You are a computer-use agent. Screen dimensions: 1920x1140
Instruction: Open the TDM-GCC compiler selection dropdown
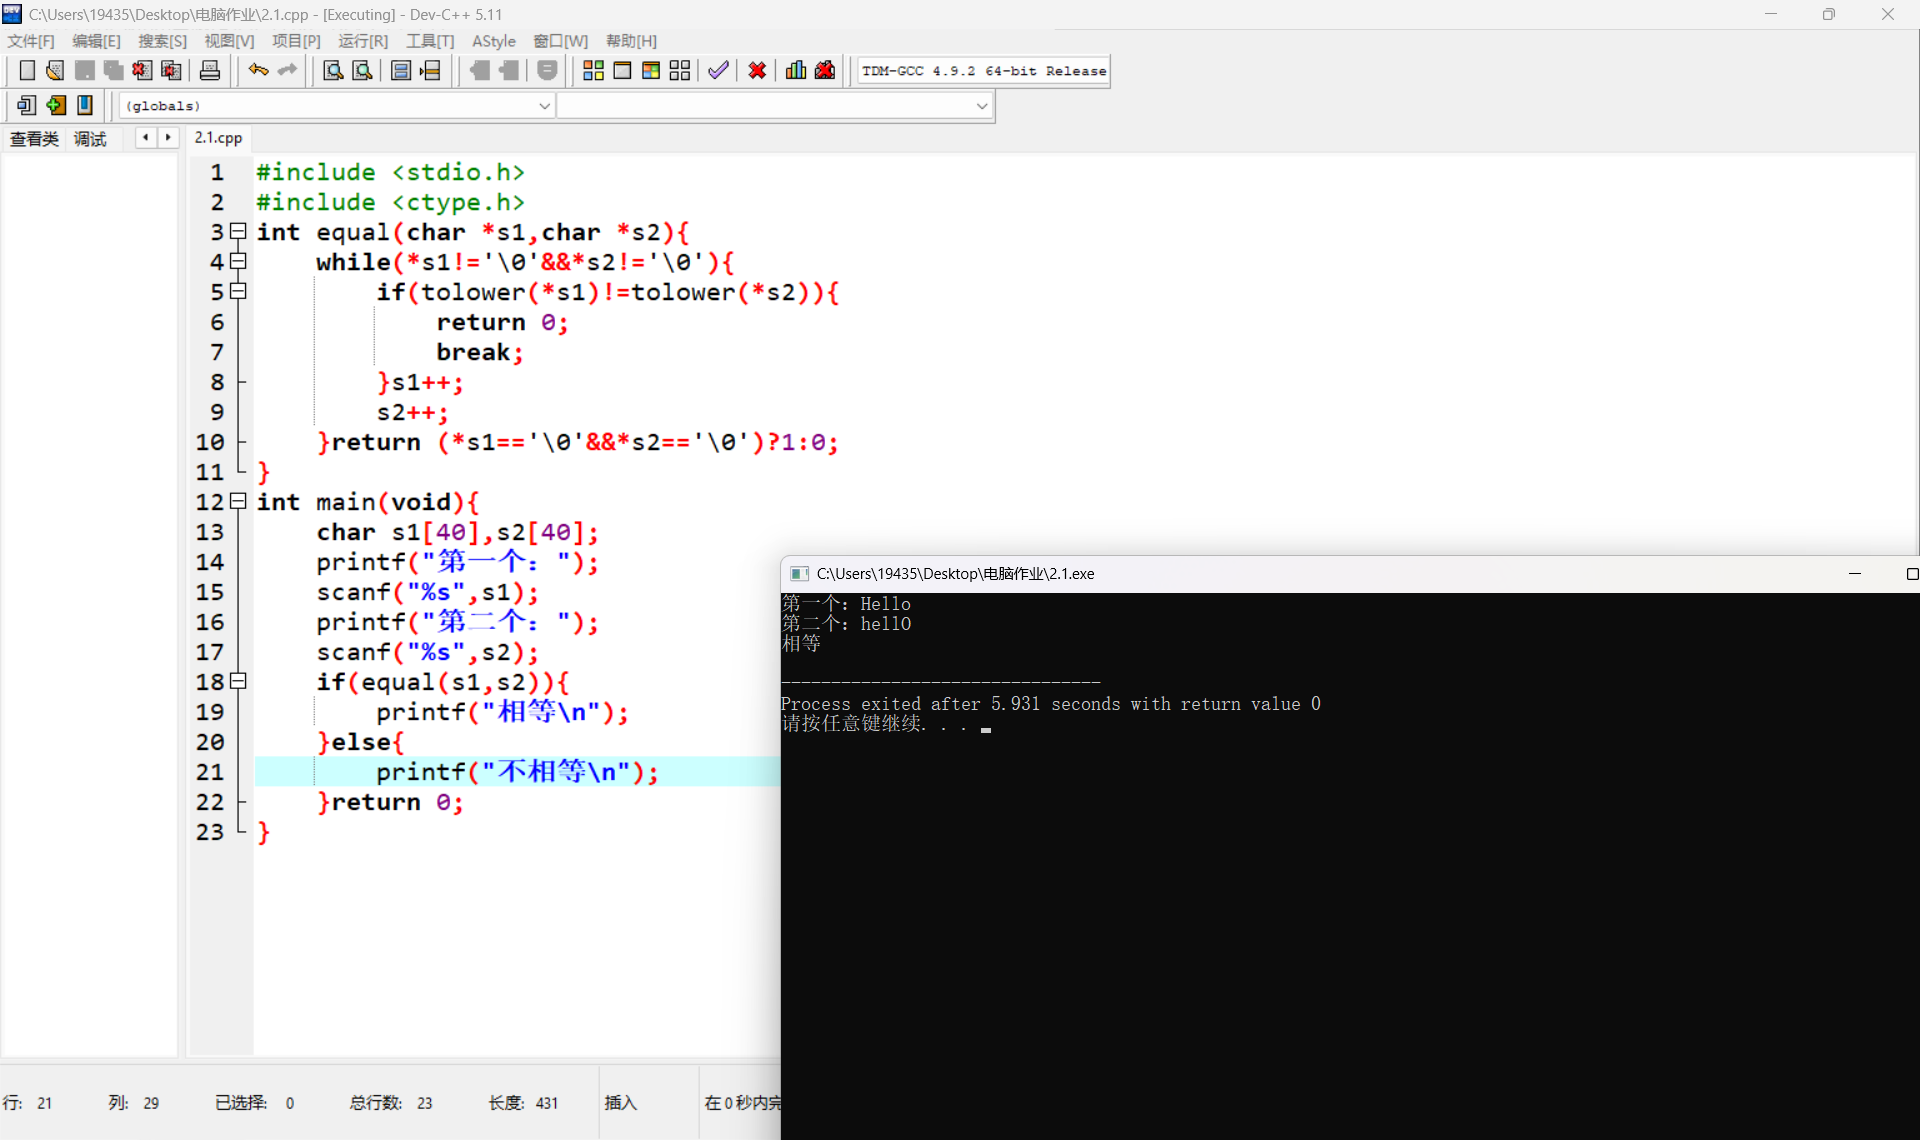(984, 71)
